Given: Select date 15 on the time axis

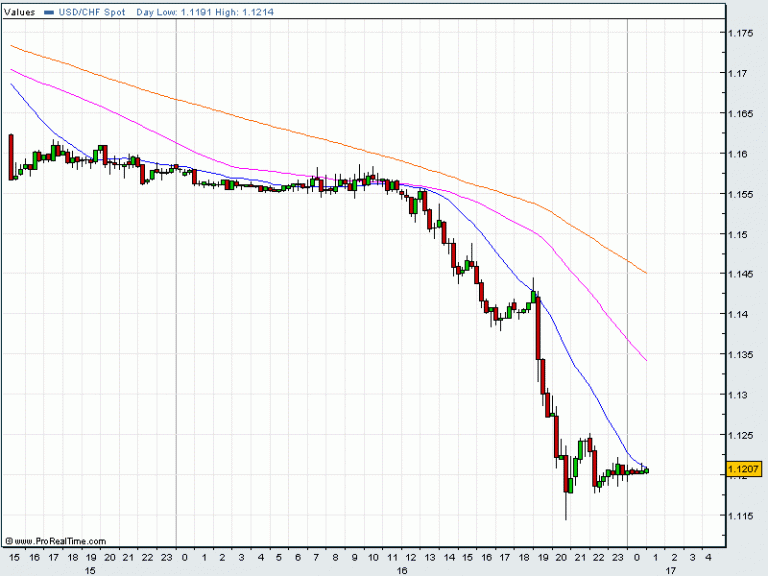Looking at the screenshot, I should tap(89, 571).
